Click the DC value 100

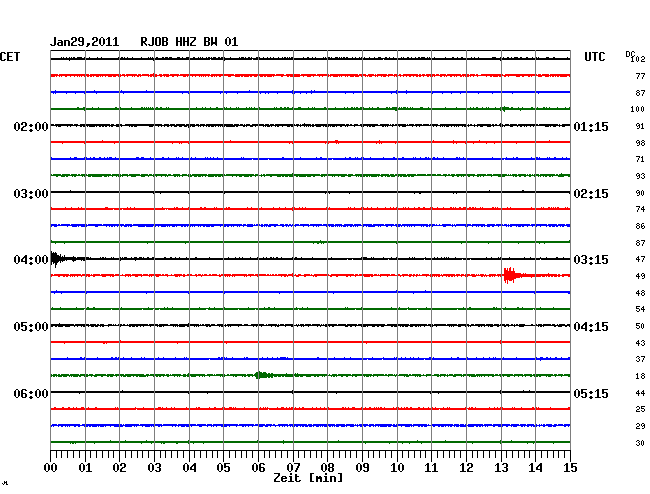[638, 109]
